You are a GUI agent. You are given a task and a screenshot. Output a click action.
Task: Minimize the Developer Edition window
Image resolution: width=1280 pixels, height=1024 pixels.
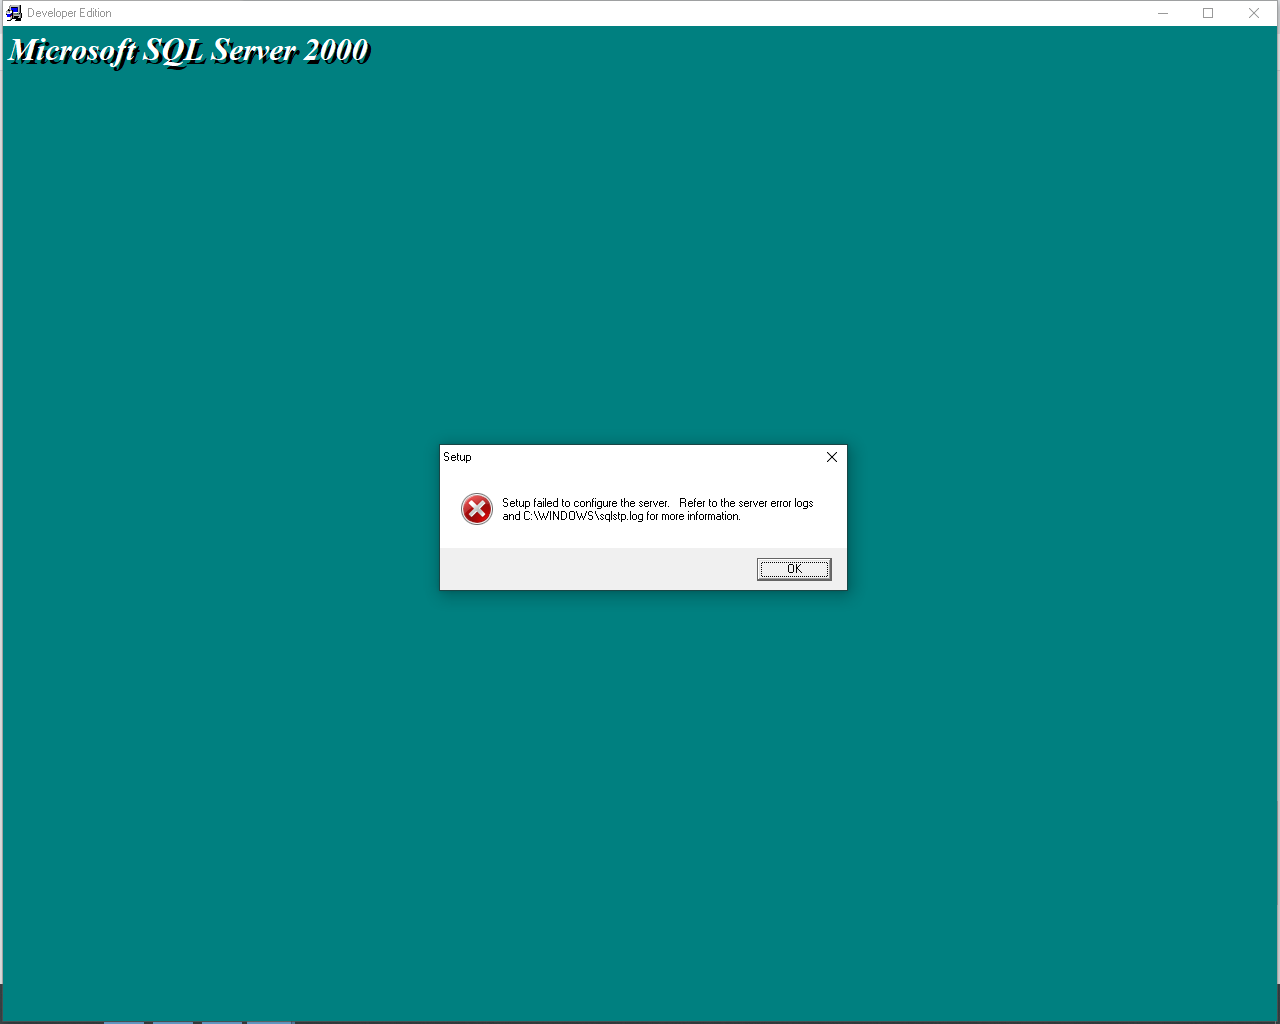click(1163, 13)
